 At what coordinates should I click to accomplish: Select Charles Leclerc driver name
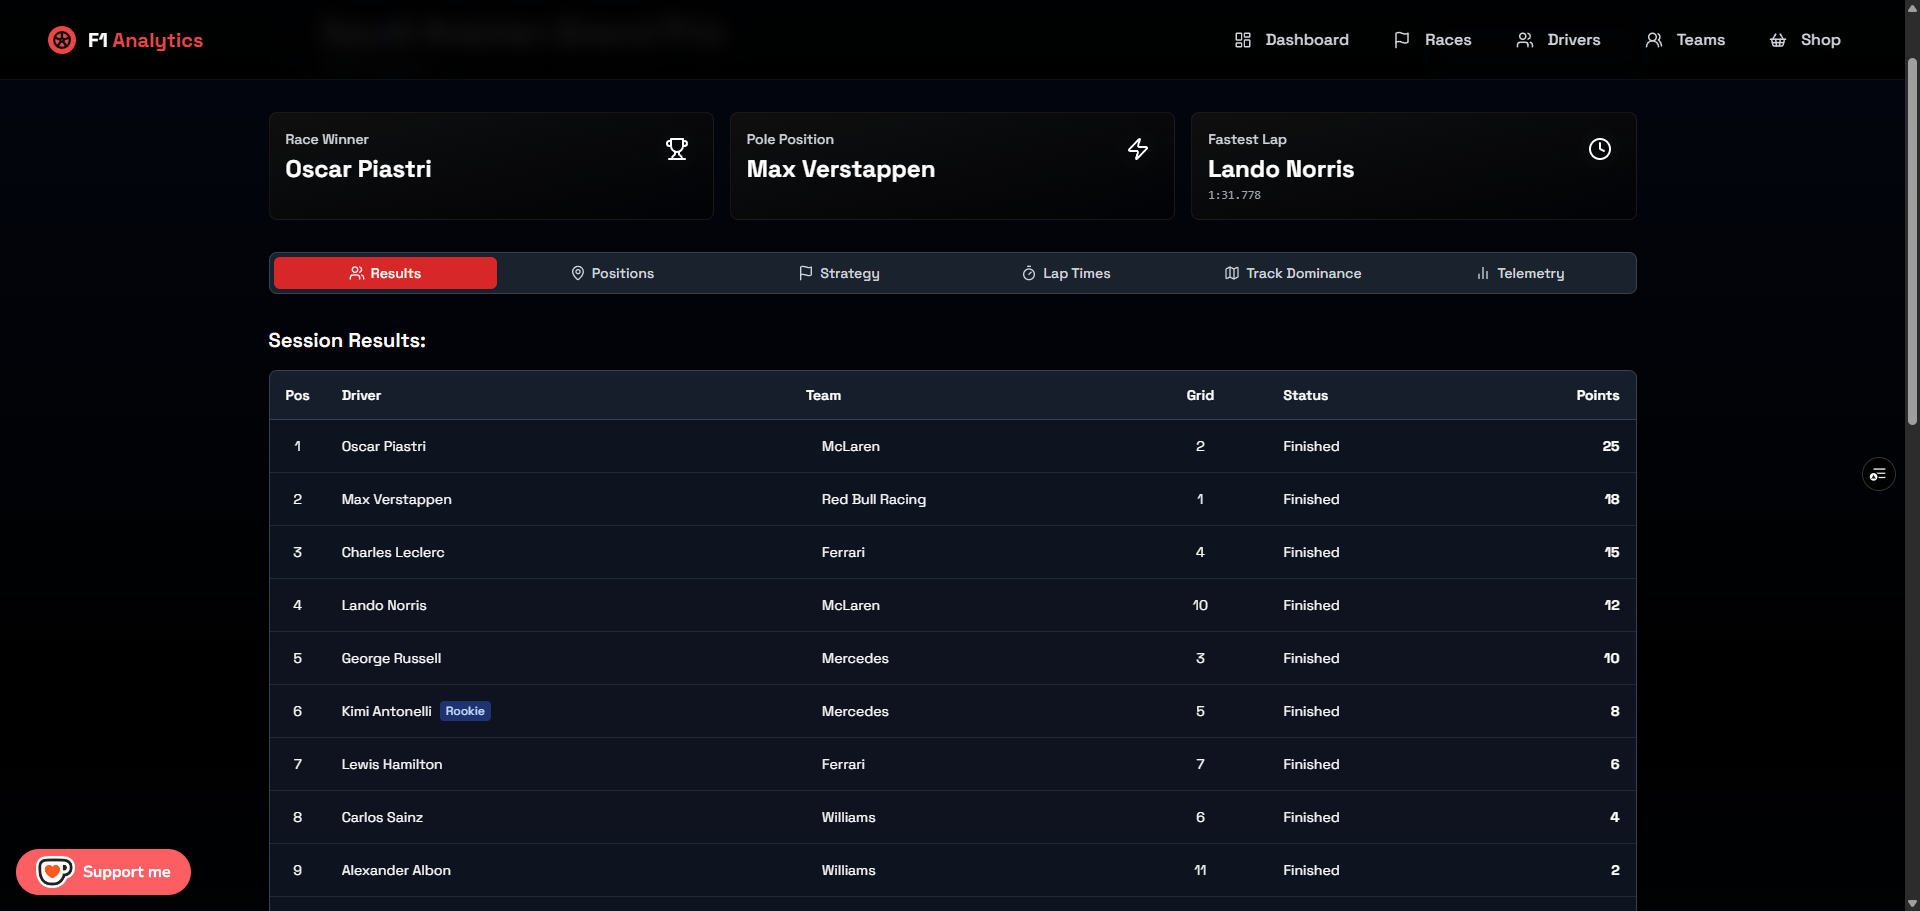coord(393,552)
